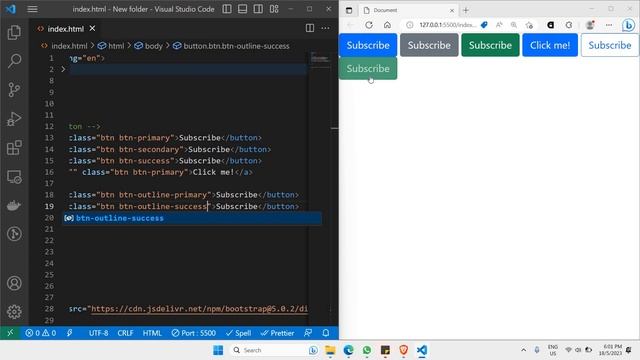The image size is (640, 360).
Task: Open browser tab actions menu icon
Action: 349,10
